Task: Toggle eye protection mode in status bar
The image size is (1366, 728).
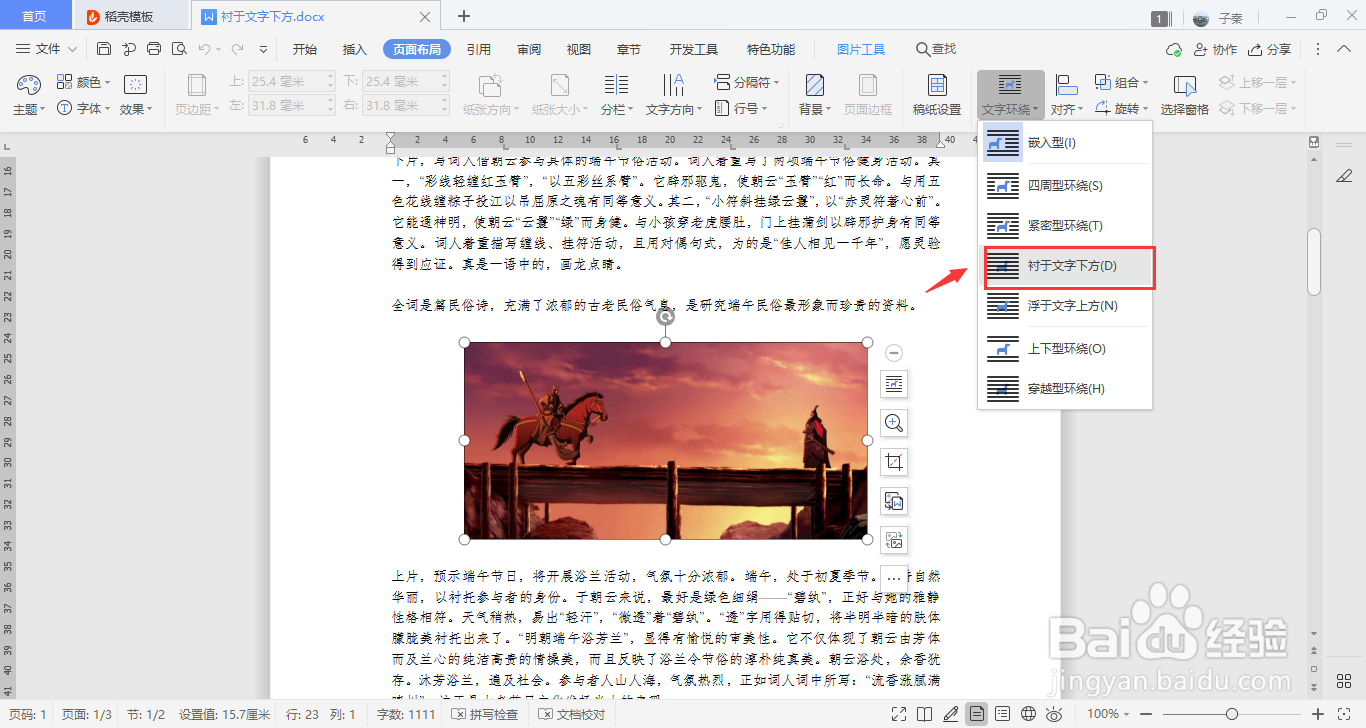Action: tap(1054, 714)
